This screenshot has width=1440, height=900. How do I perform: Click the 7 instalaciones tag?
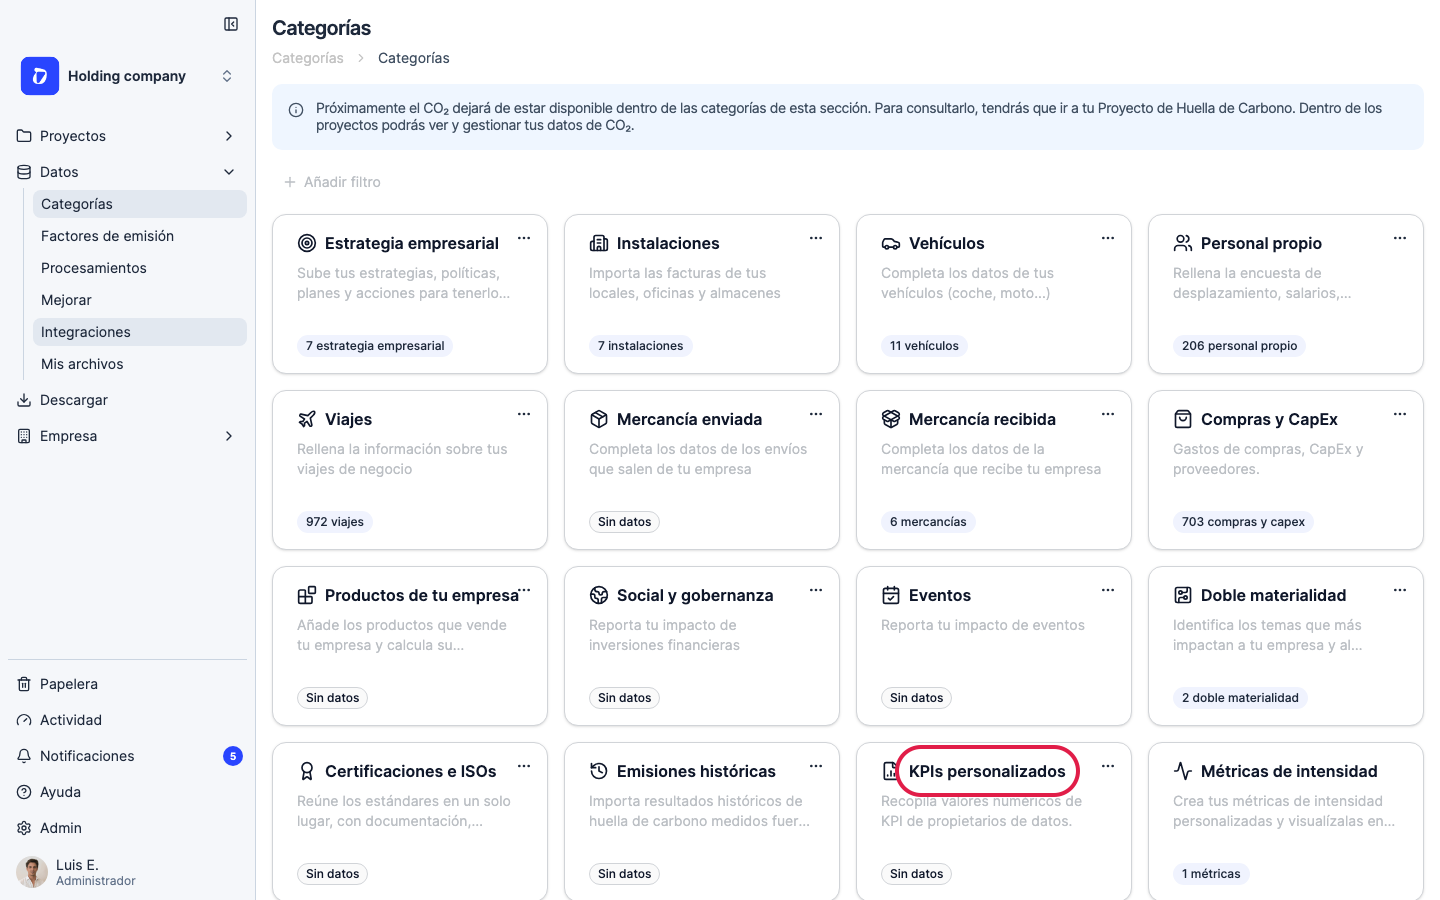(641, 346)
